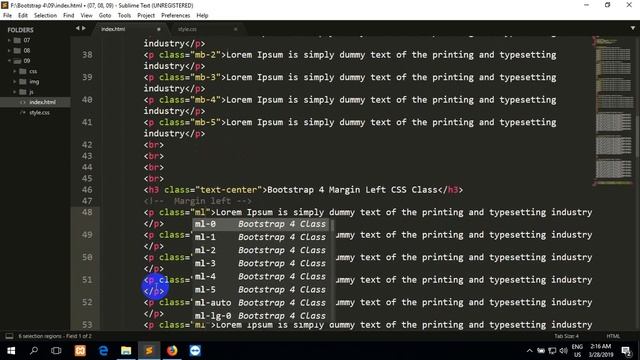Click the unsaved dot on index.html tab
Screen dimensions: 640x360
pyautogui.click(x=158, y=29)
